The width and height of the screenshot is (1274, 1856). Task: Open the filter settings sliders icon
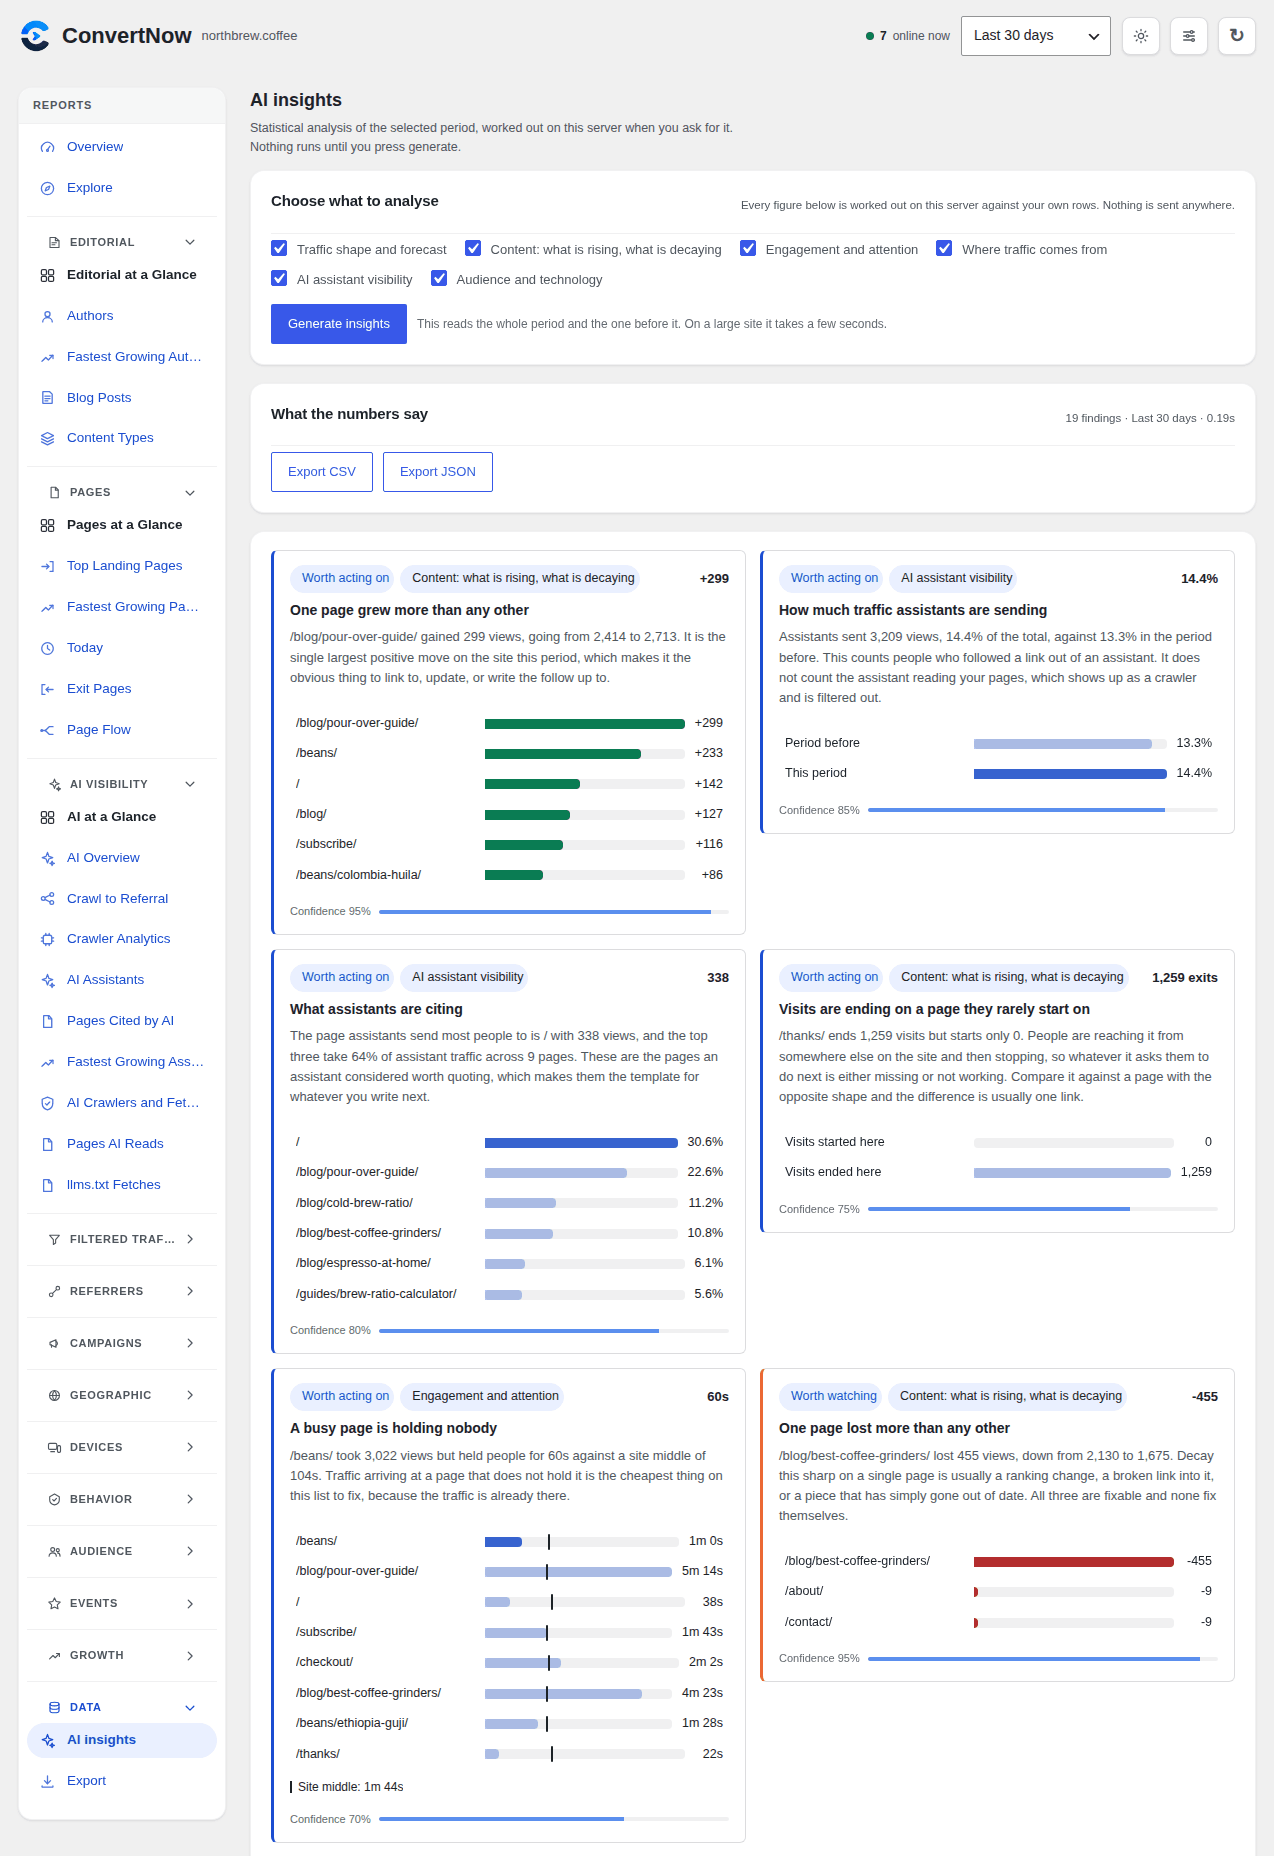1189,36
